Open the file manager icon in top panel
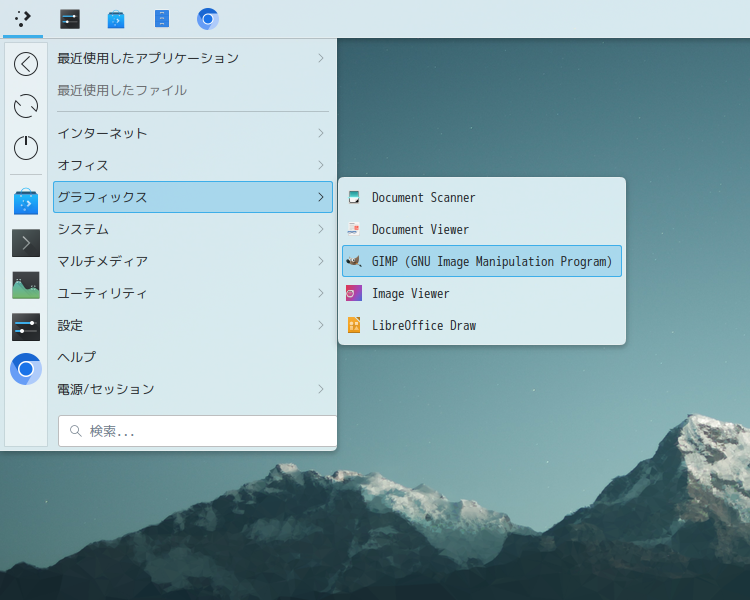The height and width of the screenshot is (600, 750). pyautogui.click(x=162, y=19)
